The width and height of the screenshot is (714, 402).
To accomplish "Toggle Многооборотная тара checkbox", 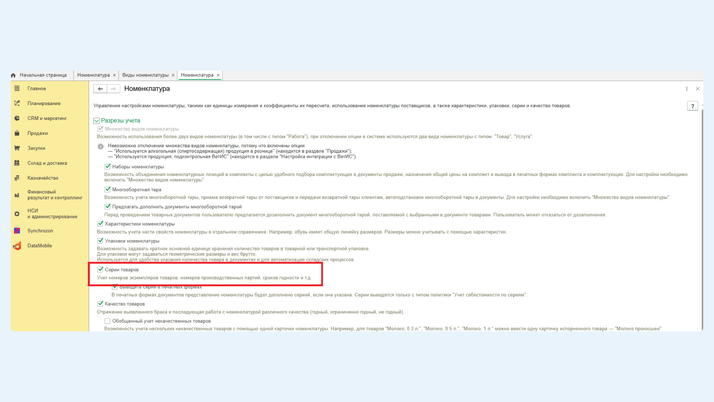I will (x=107, y=189).
